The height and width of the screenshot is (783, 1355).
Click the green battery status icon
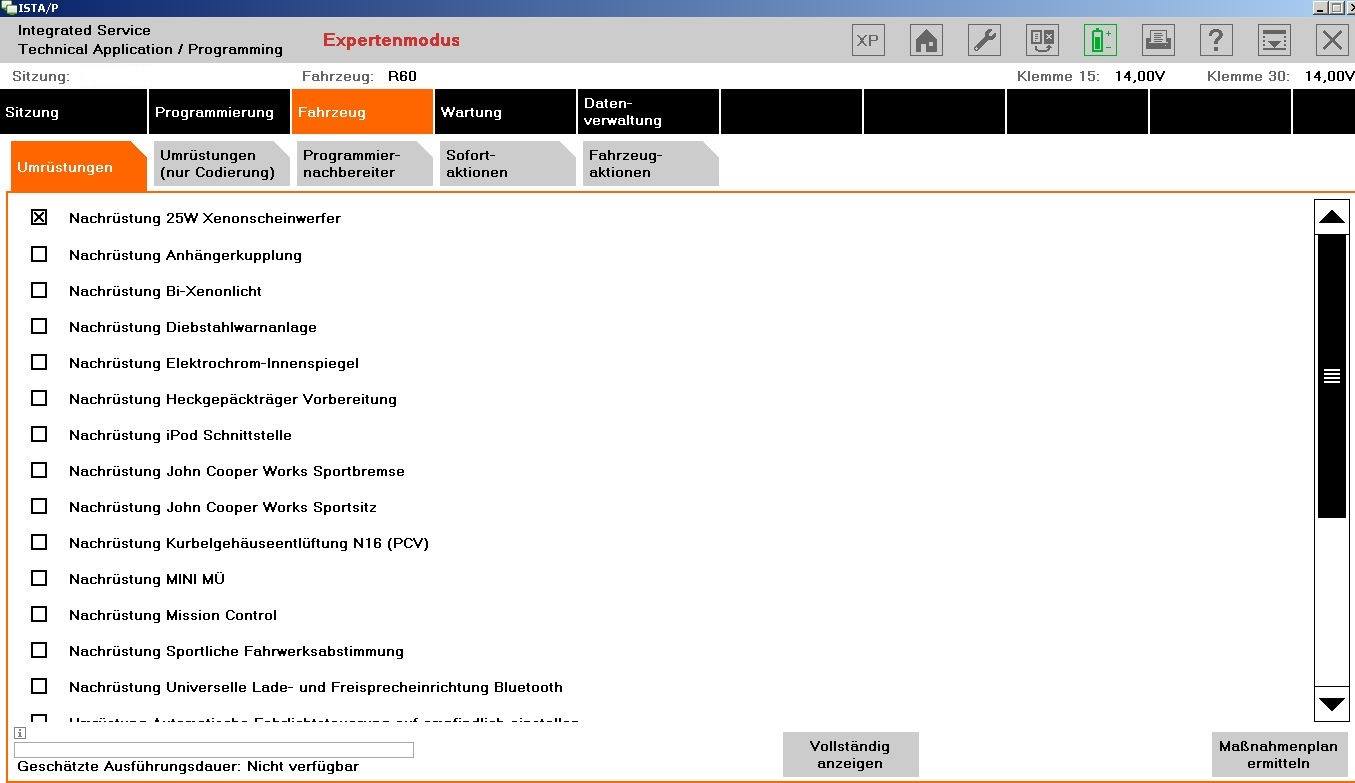coord(1100,41)
